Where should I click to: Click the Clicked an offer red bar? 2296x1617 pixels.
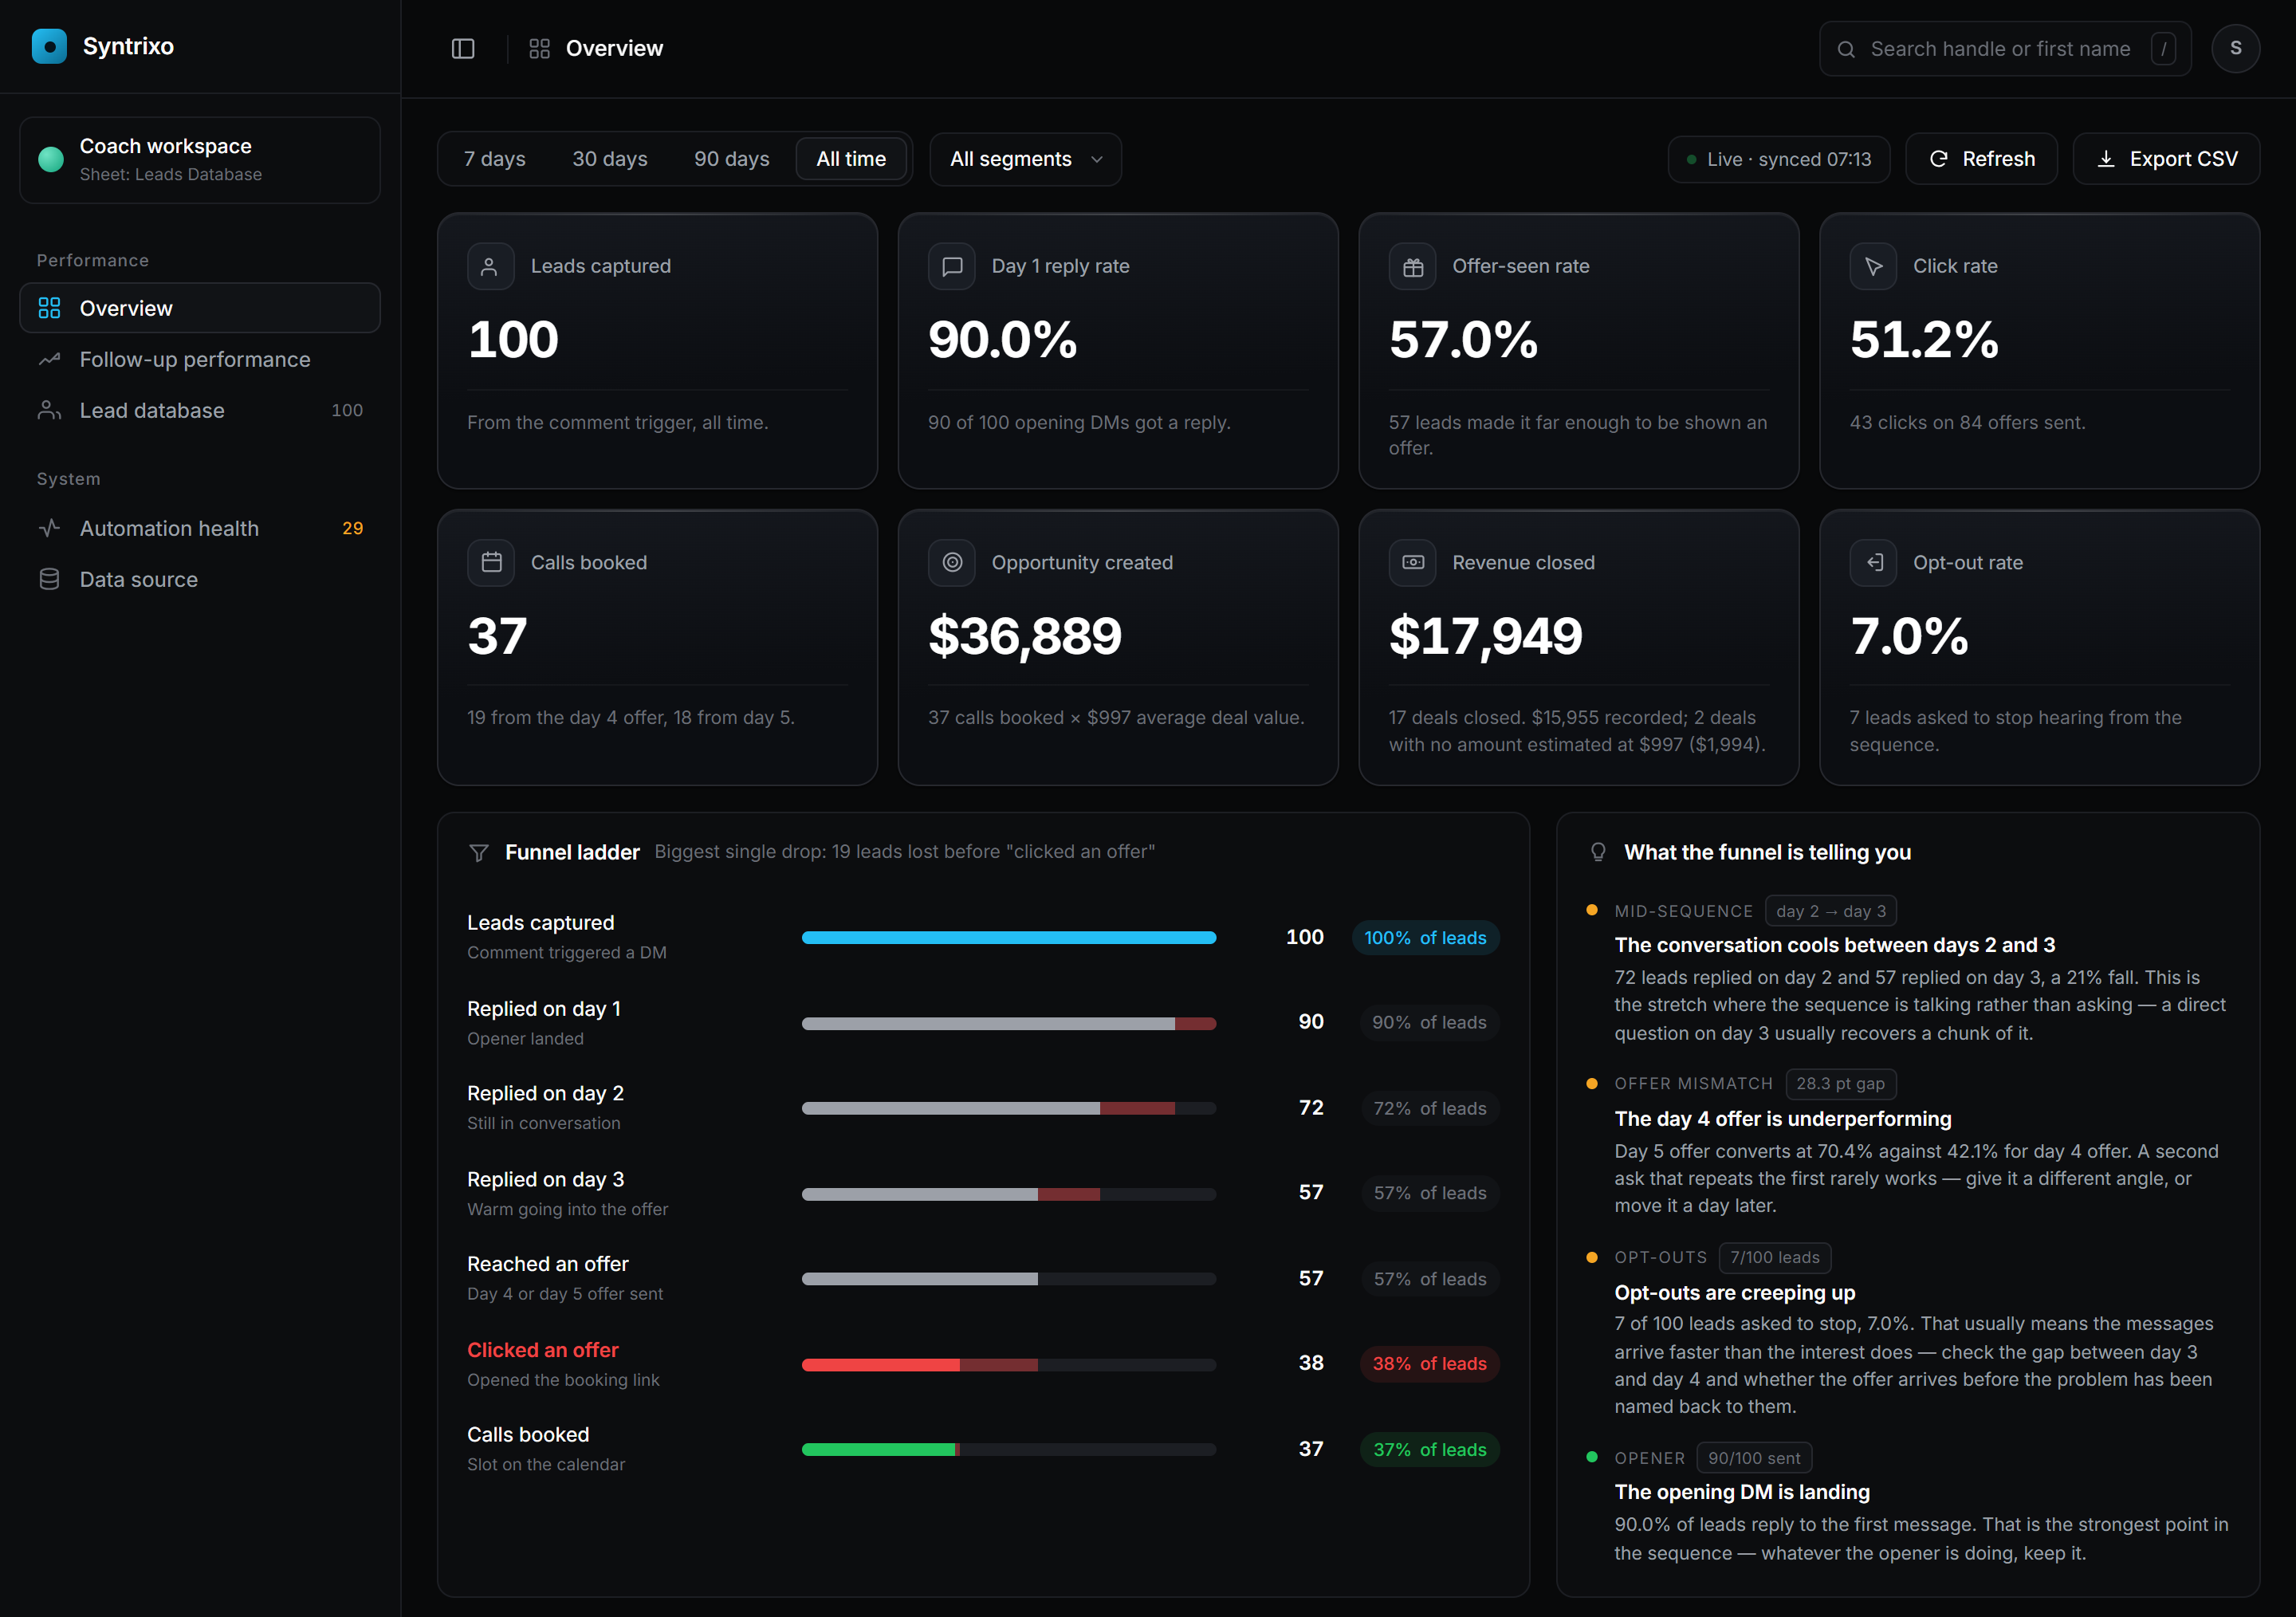pos(881,1364)
